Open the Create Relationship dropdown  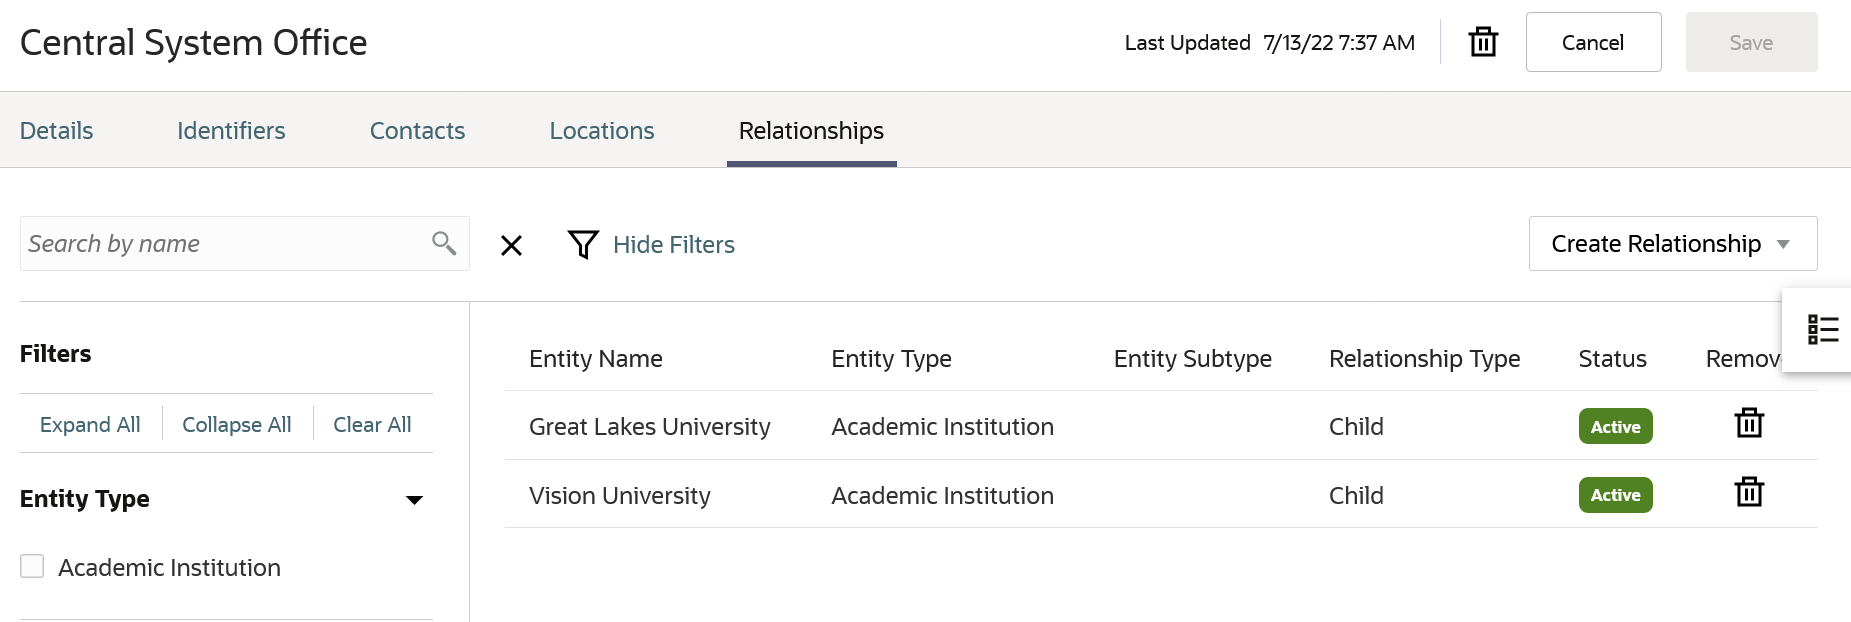1672,244
